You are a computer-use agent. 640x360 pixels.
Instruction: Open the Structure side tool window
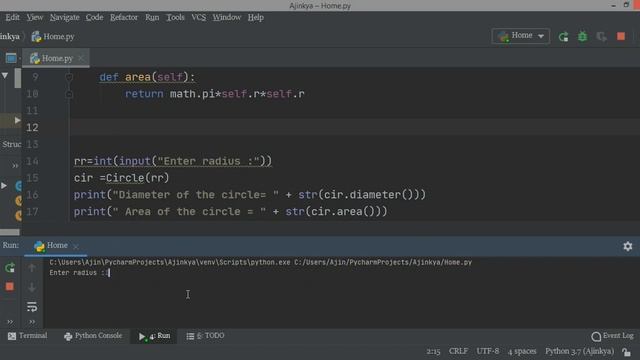[11, 144]
